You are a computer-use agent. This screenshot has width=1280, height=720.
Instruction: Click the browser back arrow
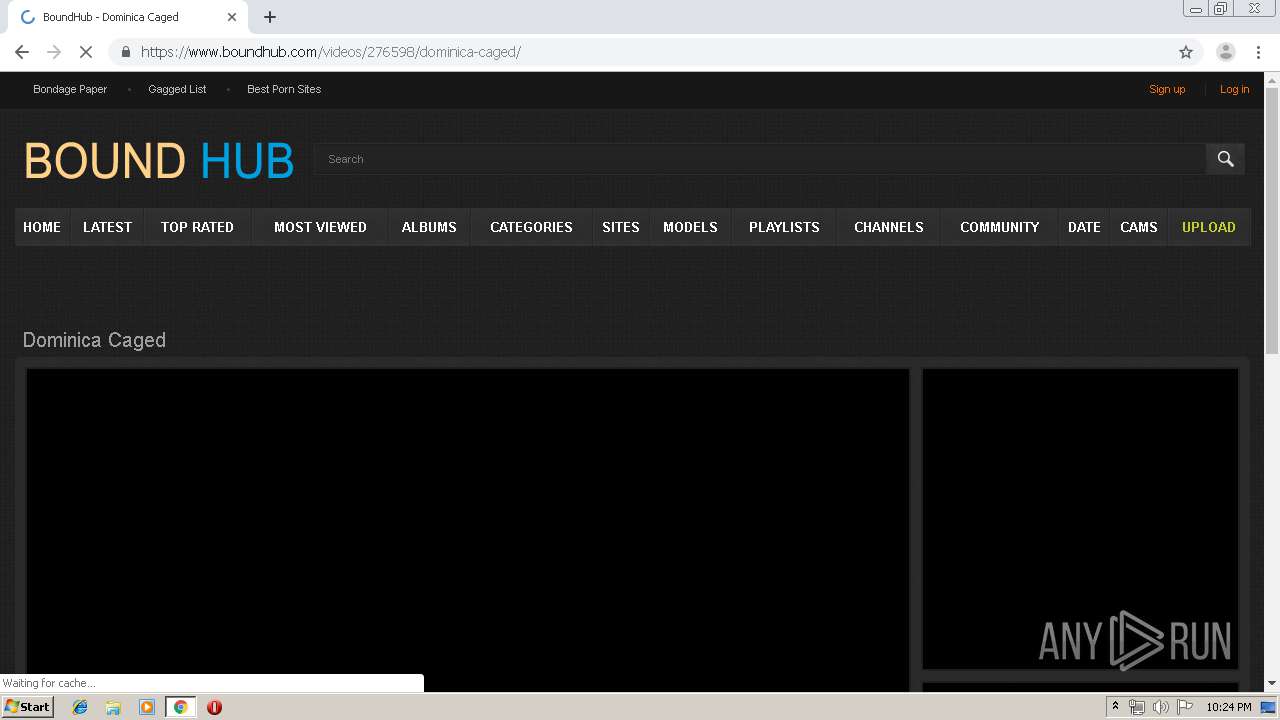pos(22,52)
